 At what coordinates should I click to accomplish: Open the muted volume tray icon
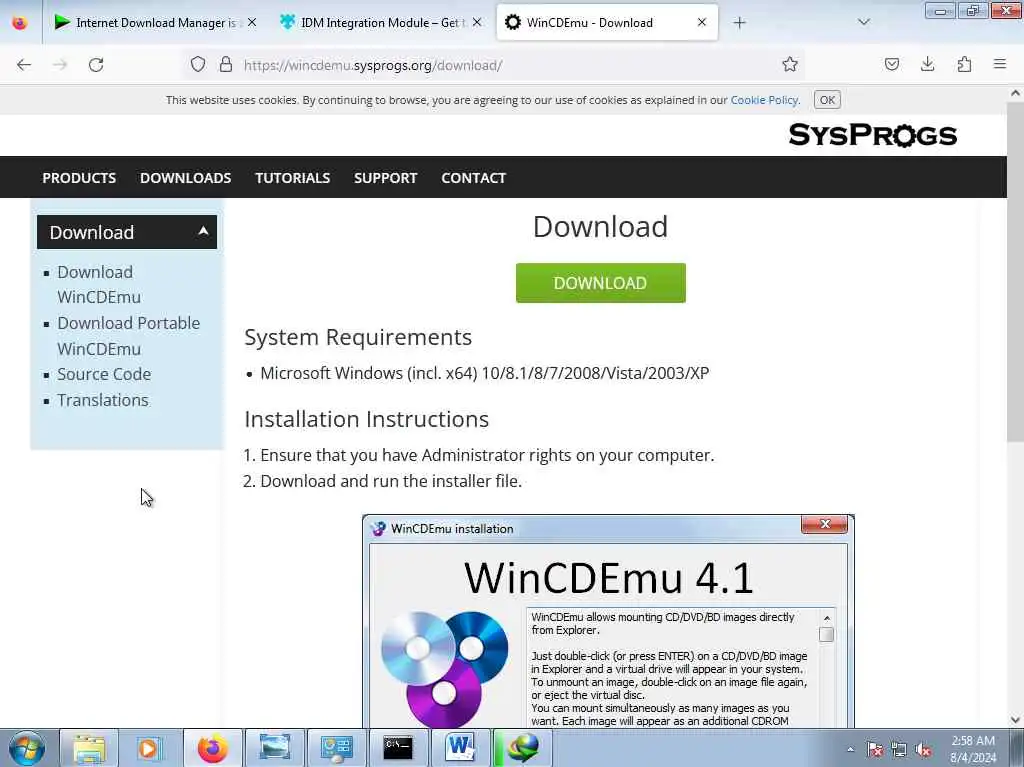pos(923,749)
